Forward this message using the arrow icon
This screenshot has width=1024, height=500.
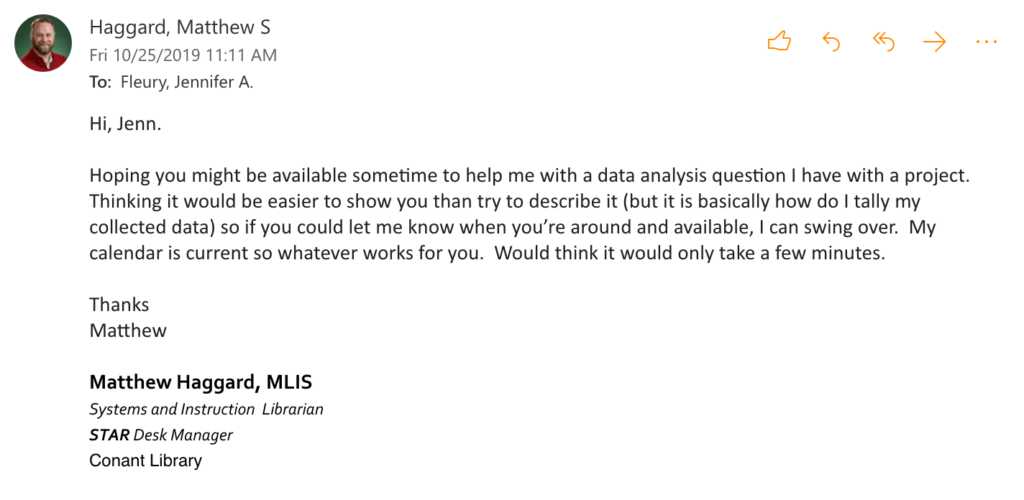(934, 41)
